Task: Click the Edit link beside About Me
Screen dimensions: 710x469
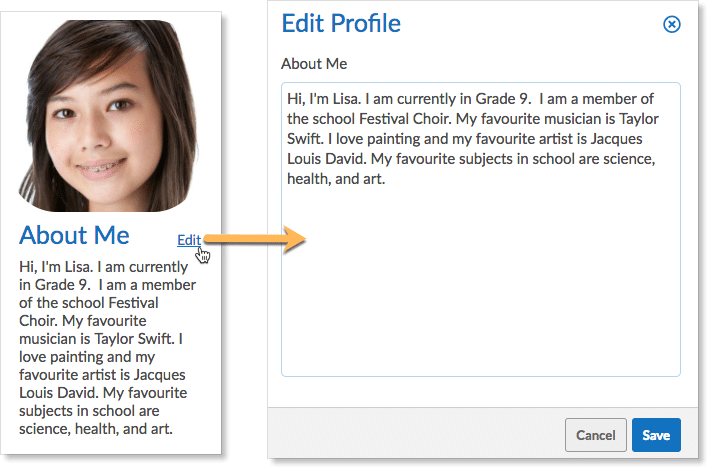Action: coord(188,240)
